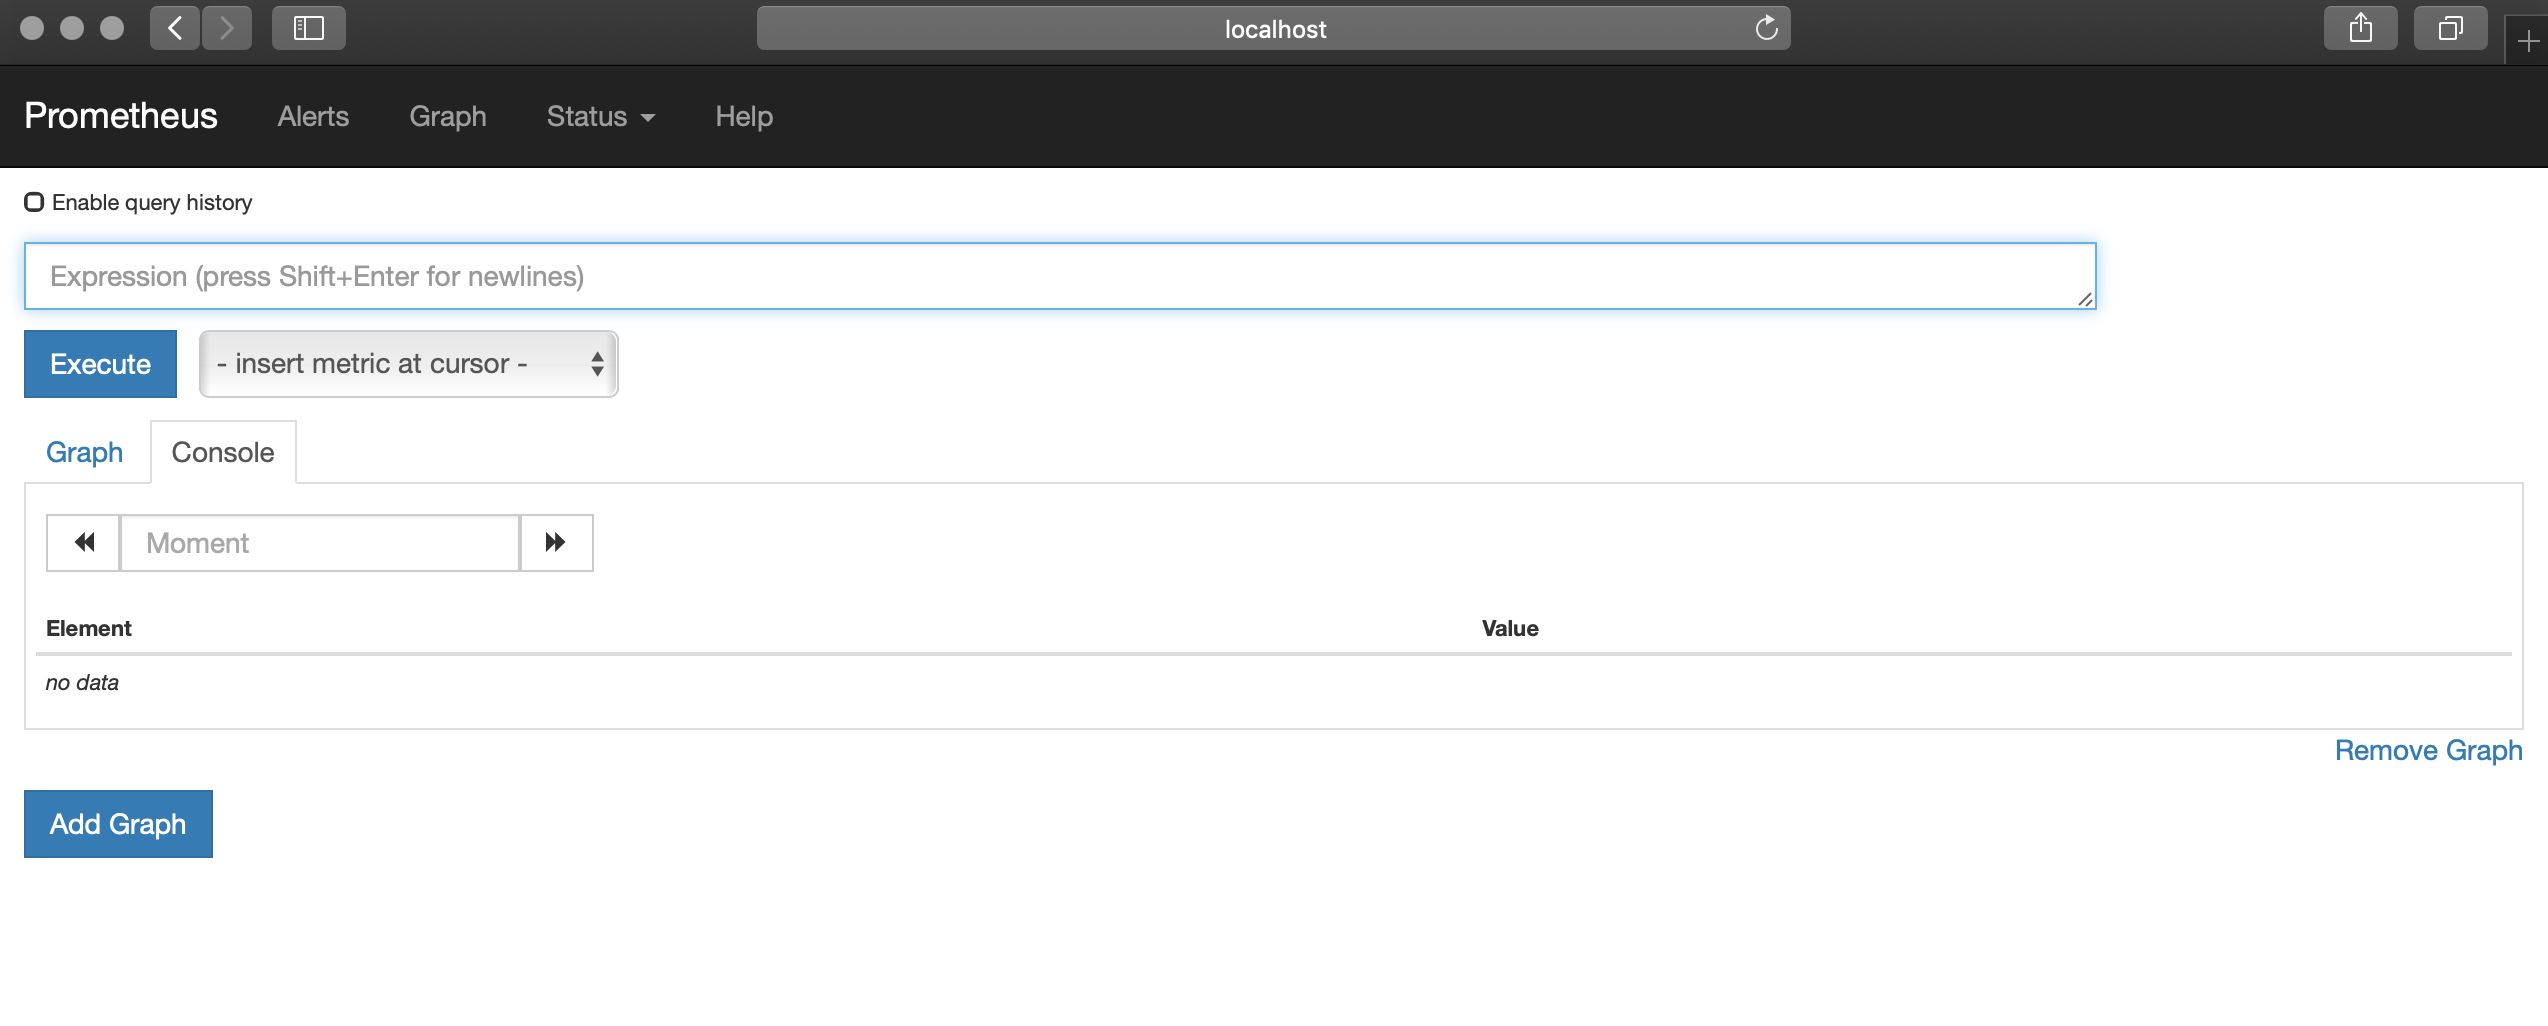Click the fast-forward moment arrow button

tap(556, 543)
